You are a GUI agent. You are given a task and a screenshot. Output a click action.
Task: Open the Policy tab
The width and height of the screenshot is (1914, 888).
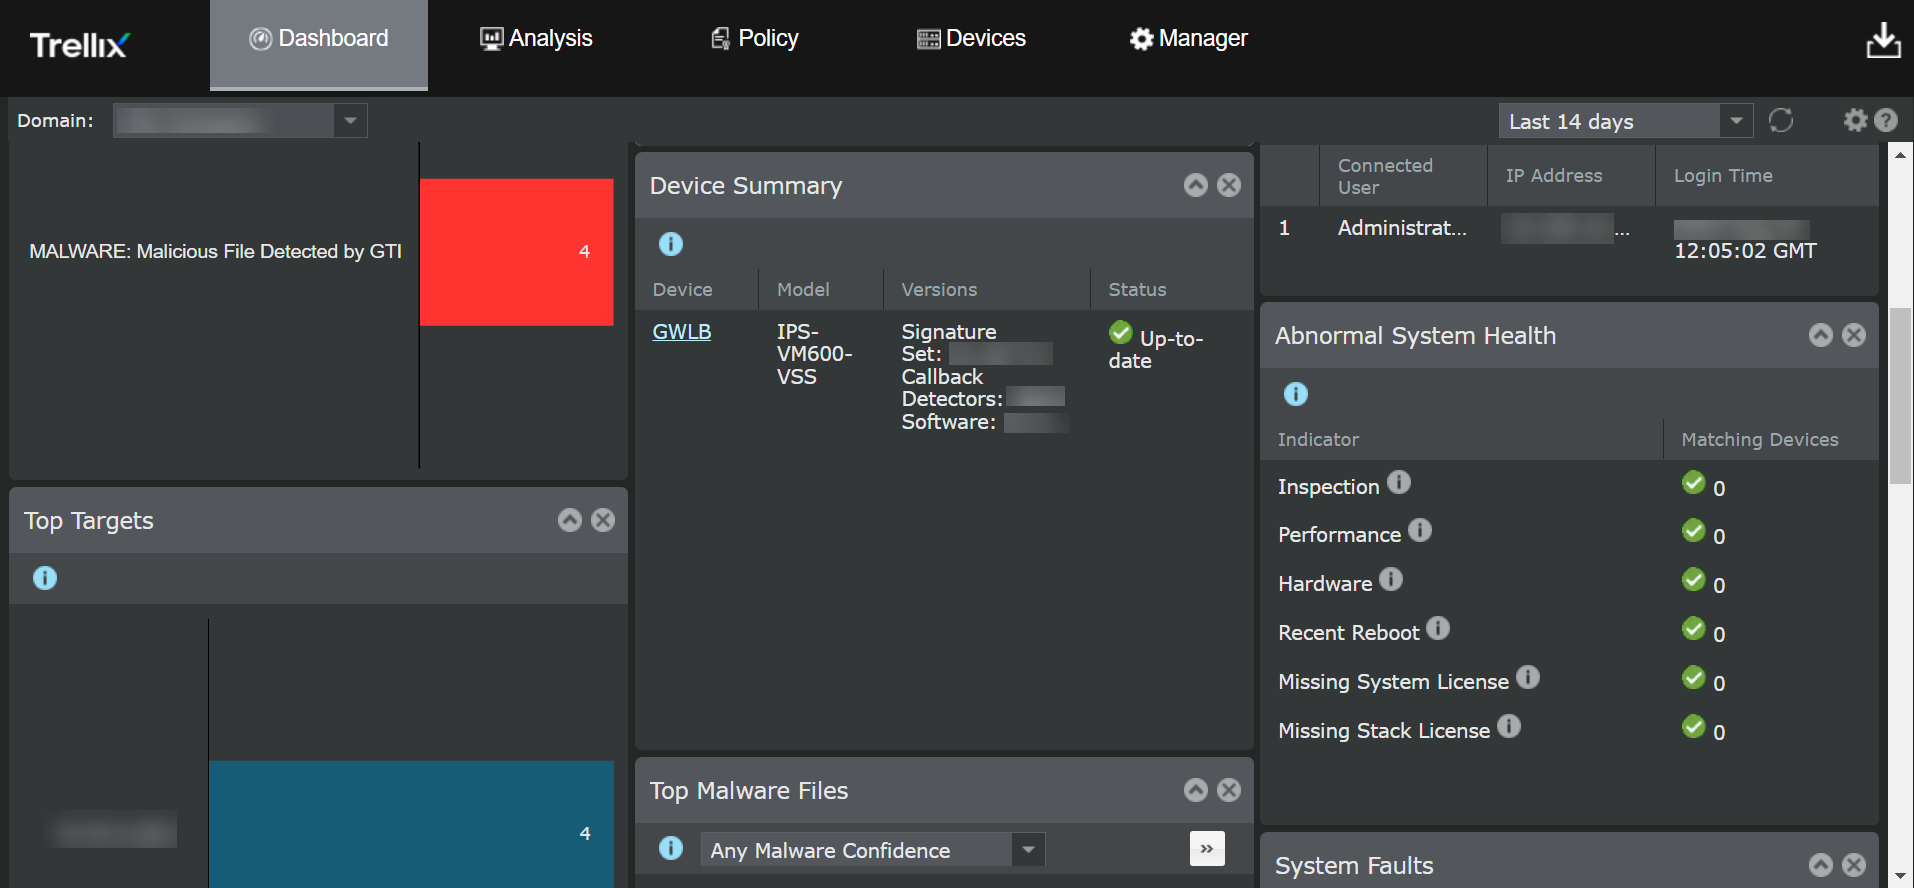[755, 39]
